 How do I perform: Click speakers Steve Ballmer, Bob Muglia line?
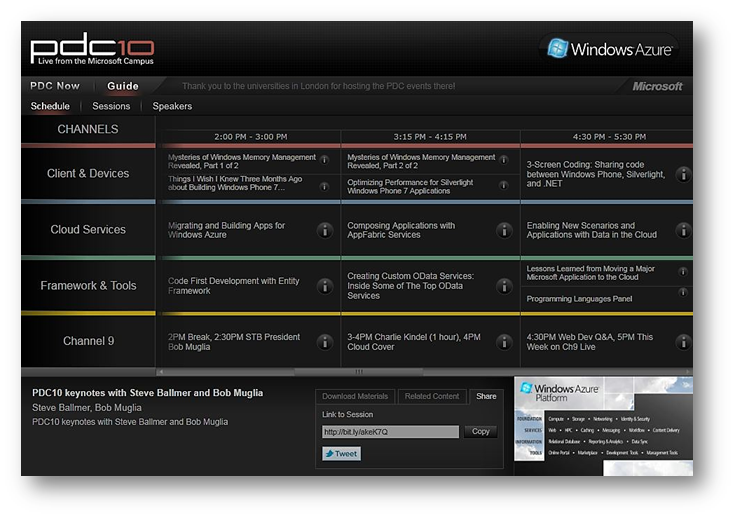click(x=87, y=408)
